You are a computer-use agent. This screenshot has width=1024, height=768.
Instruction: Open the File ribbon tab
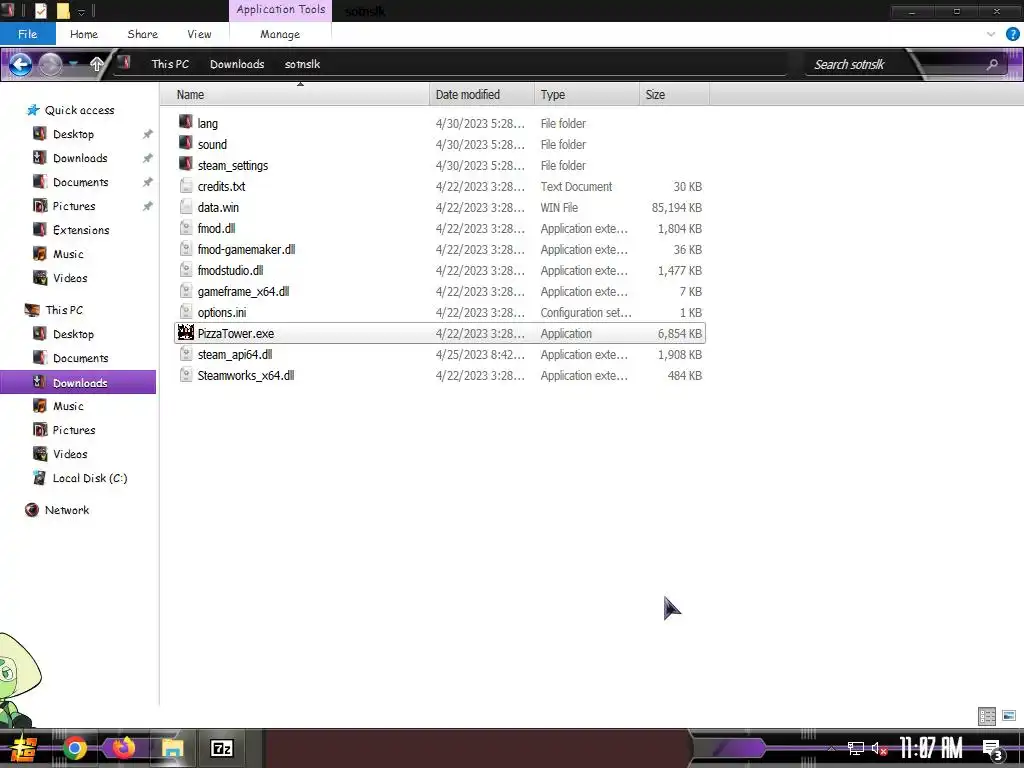(27, 34)
